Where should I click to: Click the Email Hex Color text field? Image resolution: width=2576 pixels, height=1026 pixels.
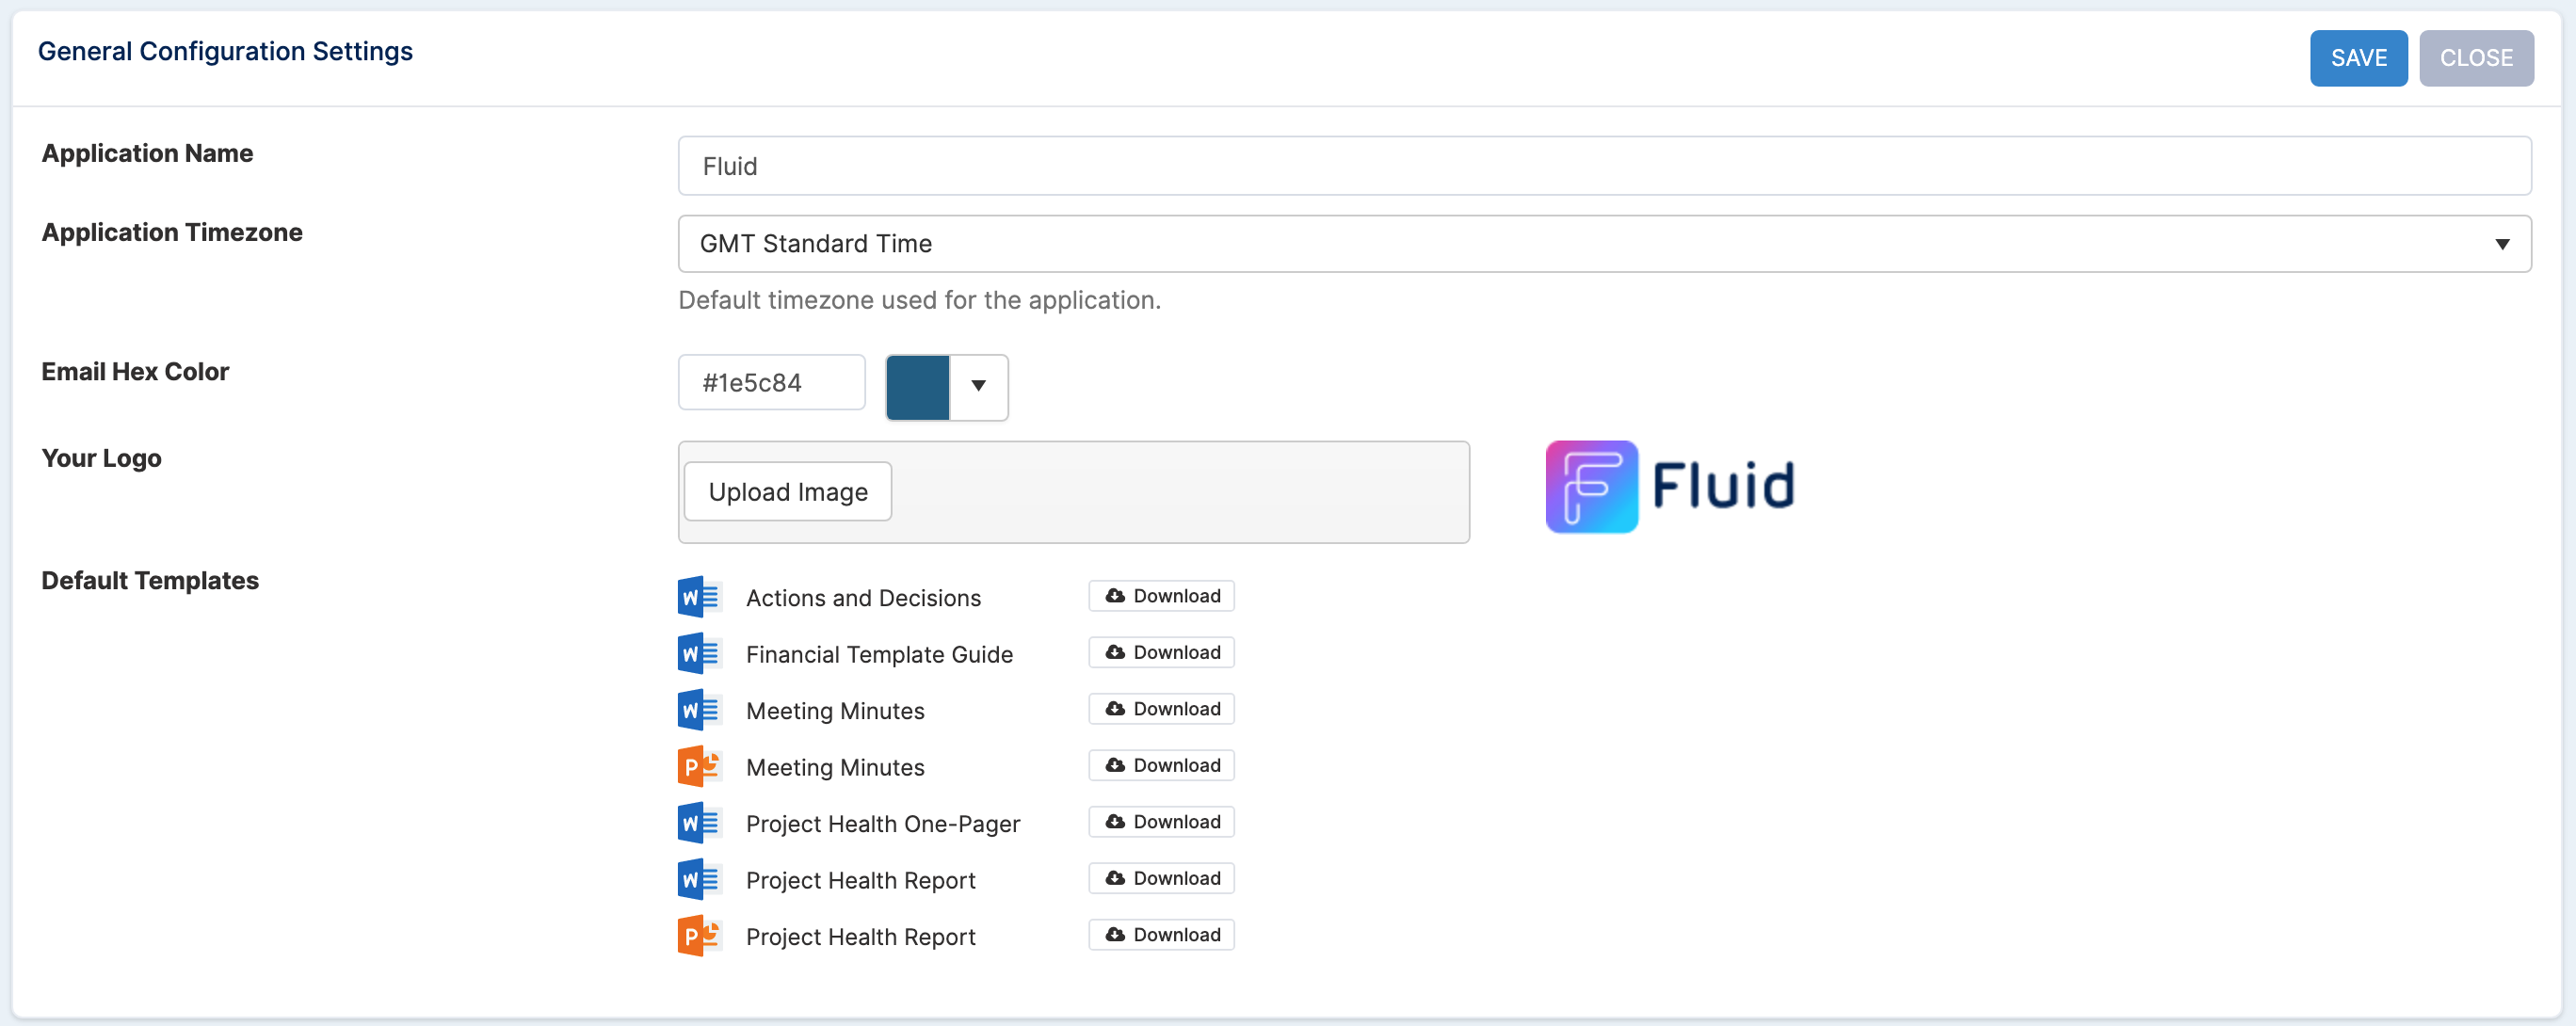771,382
